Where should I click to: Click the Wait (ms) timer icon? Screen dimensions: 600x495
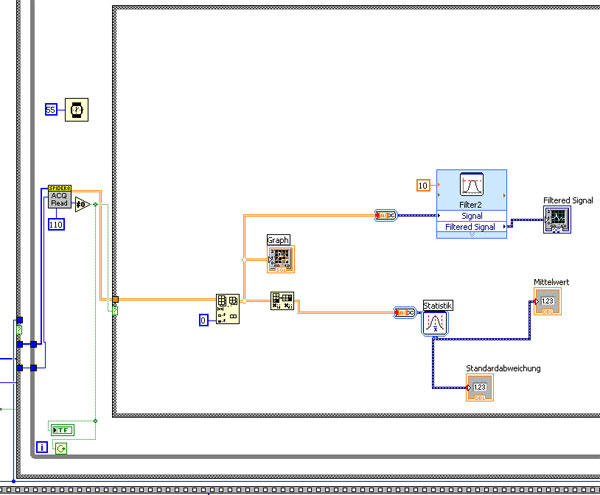click(77, 110)
